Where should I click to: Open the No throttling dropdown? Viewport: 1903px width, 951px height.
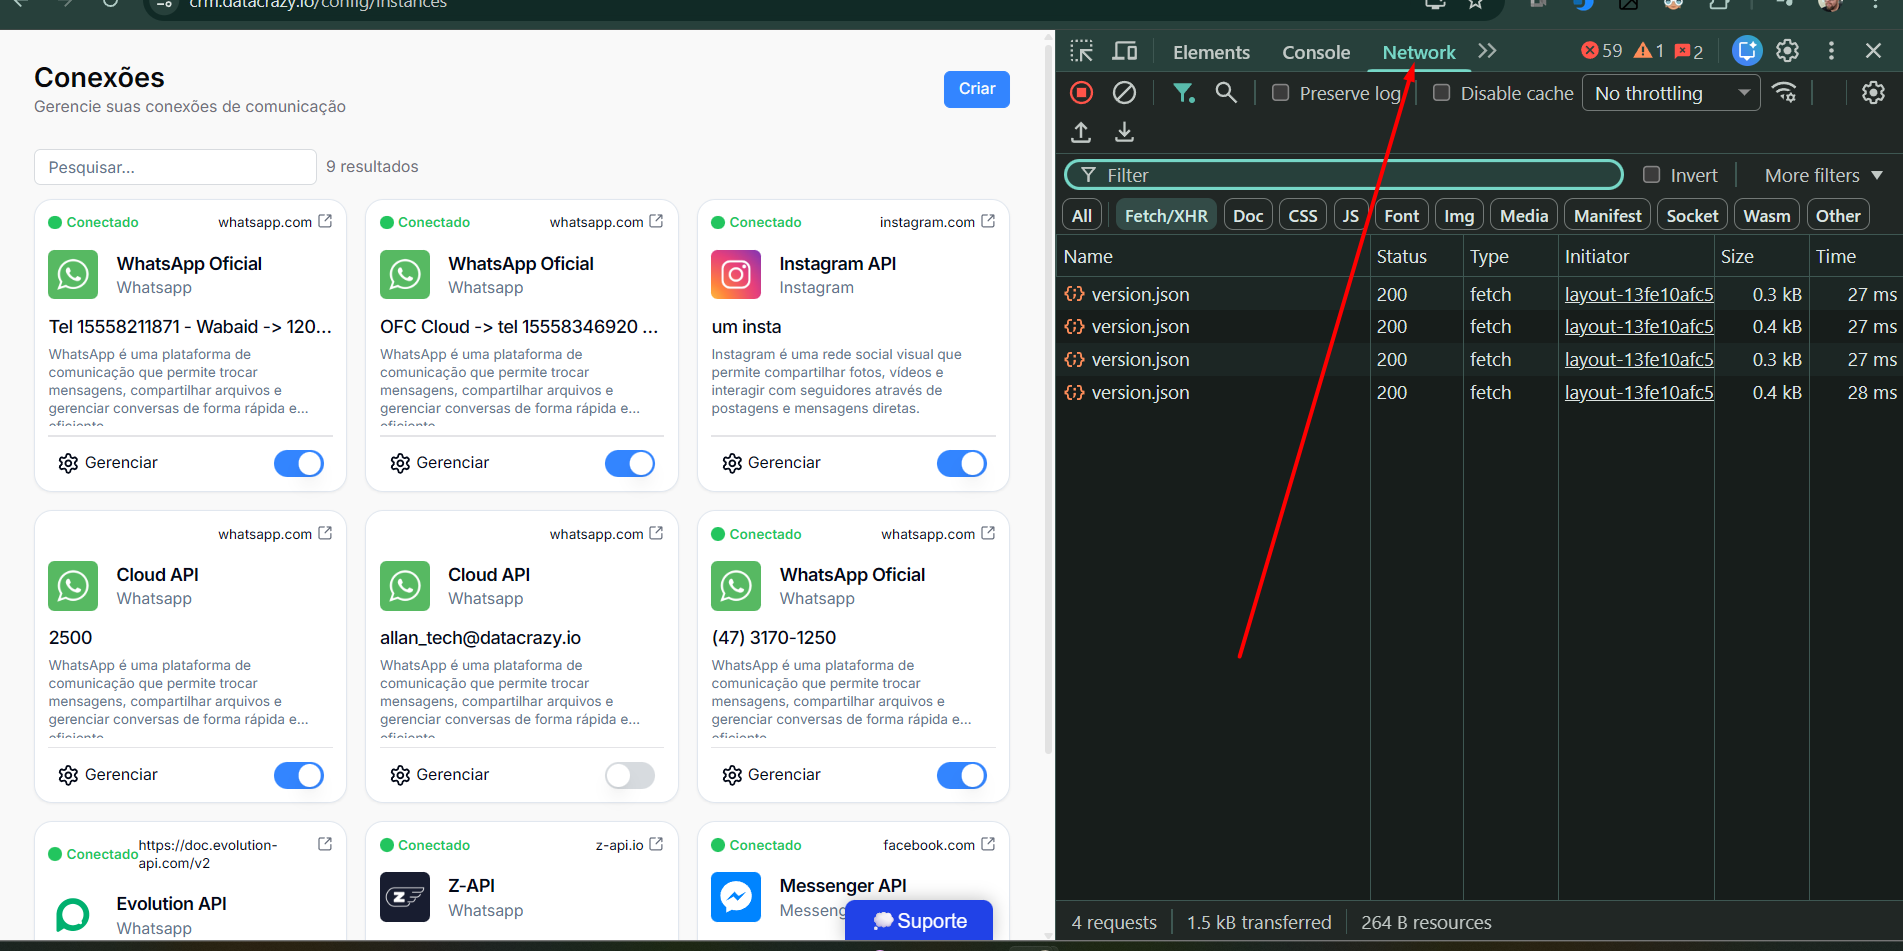(1671, 93)
